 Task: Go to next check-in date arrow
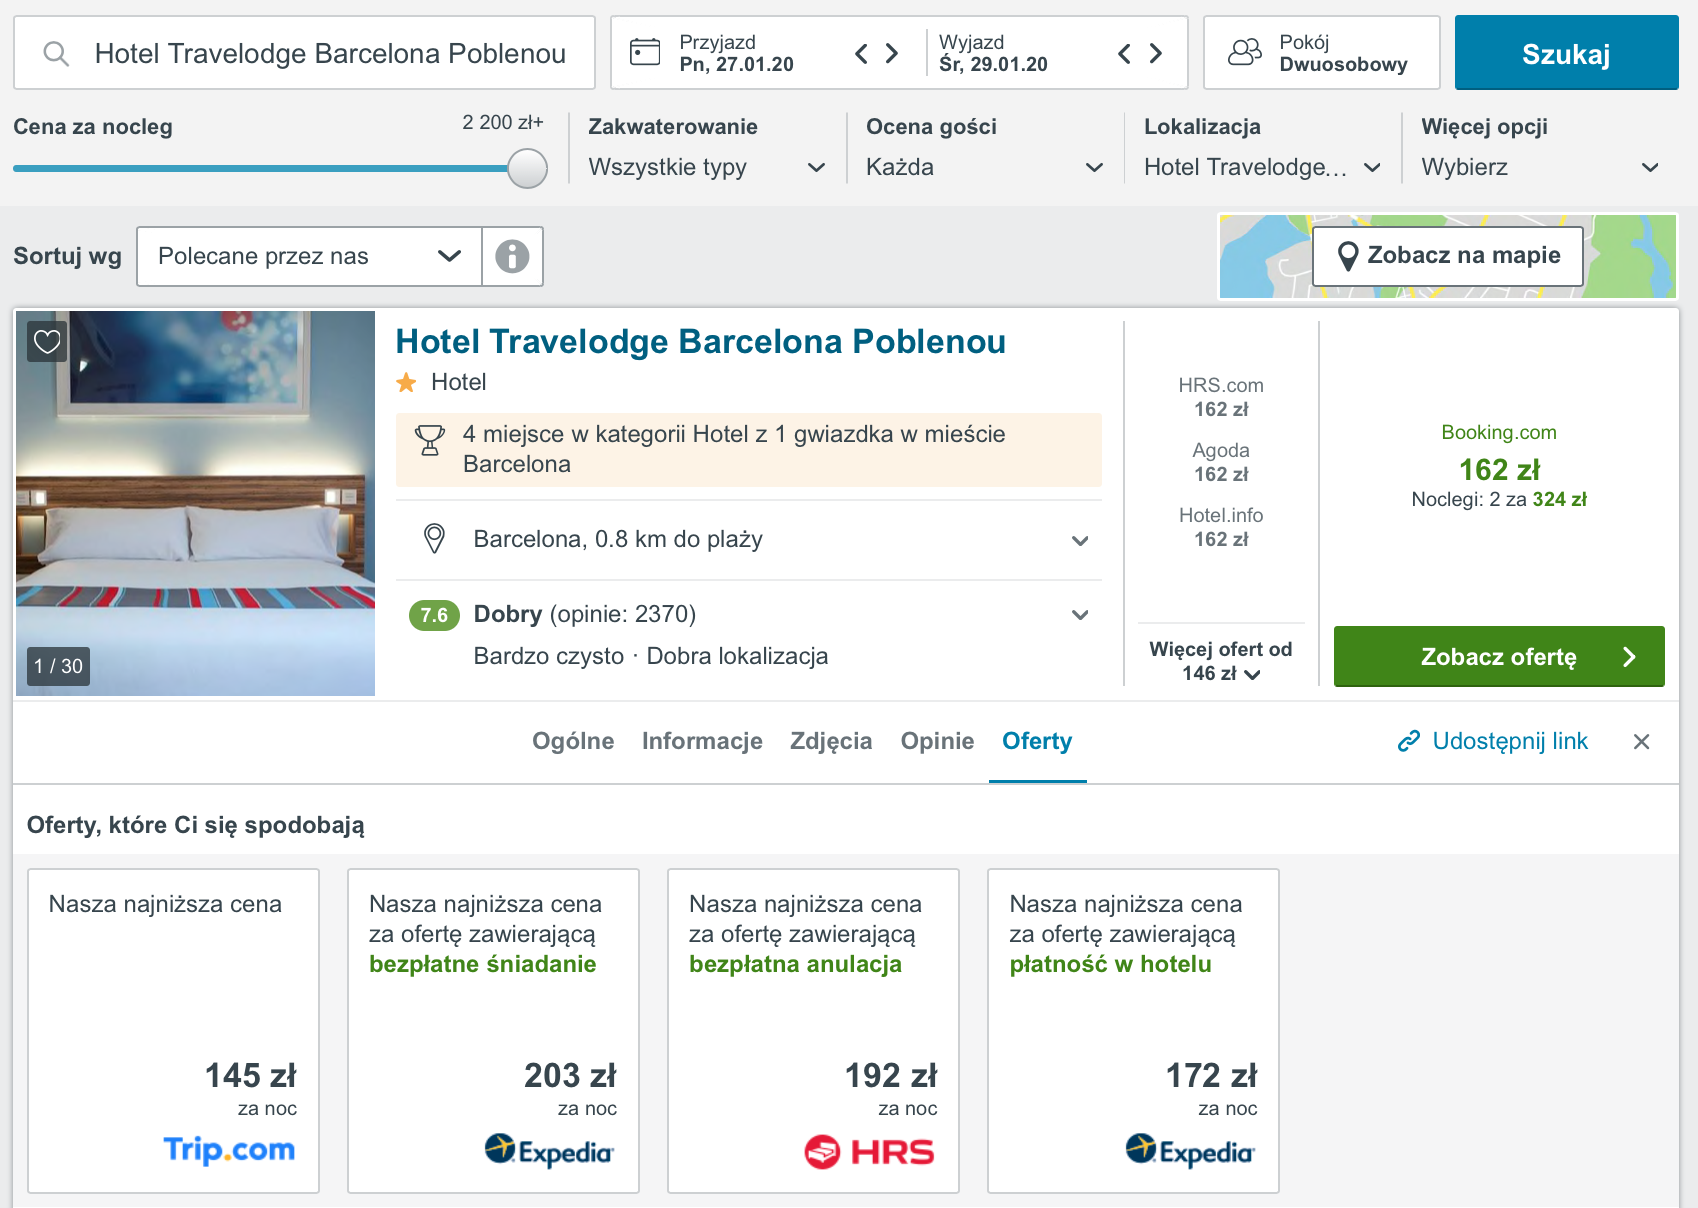click(892, 53)
